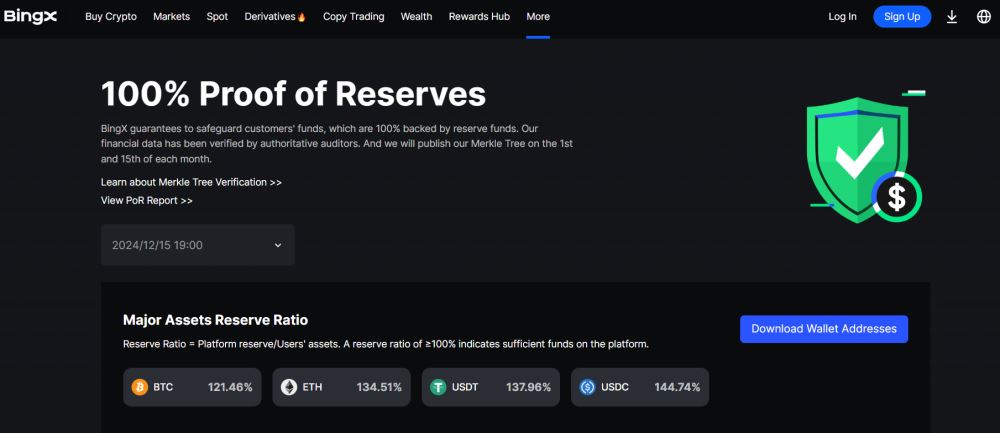
Task: Open the More menu
Action: [x=538, y=17]
